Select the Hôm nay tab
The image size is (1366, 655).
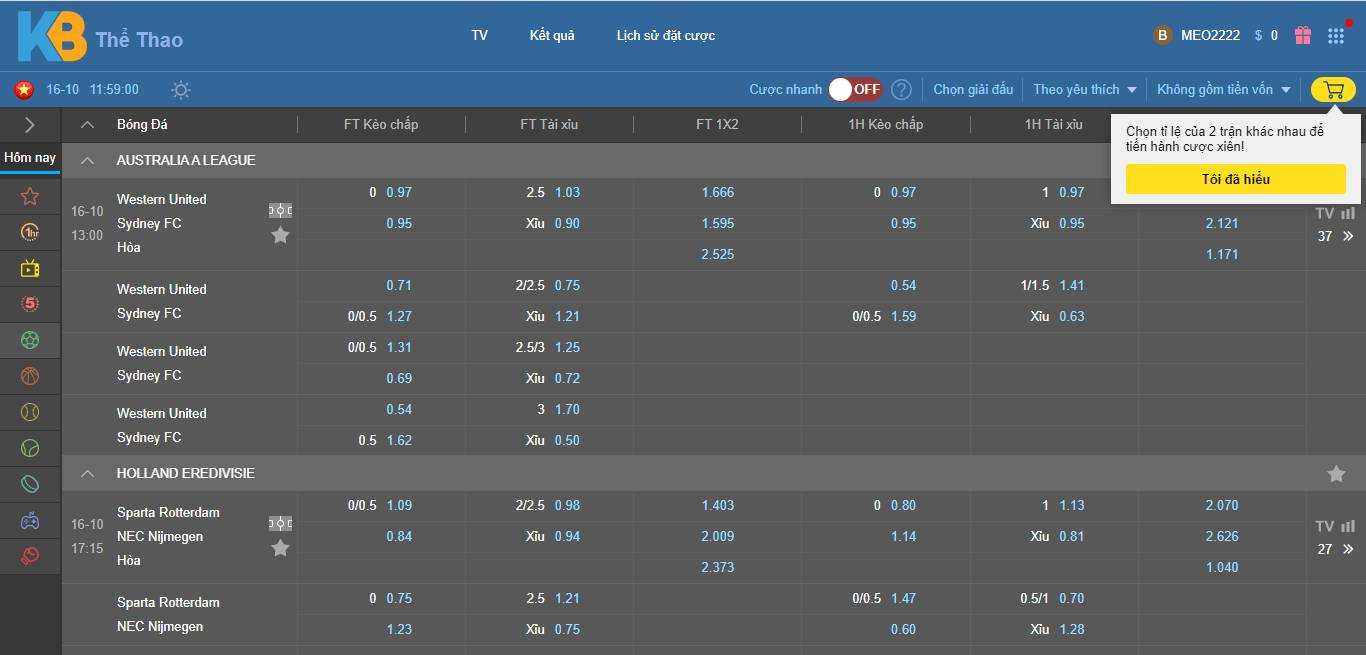coord(30,158)
